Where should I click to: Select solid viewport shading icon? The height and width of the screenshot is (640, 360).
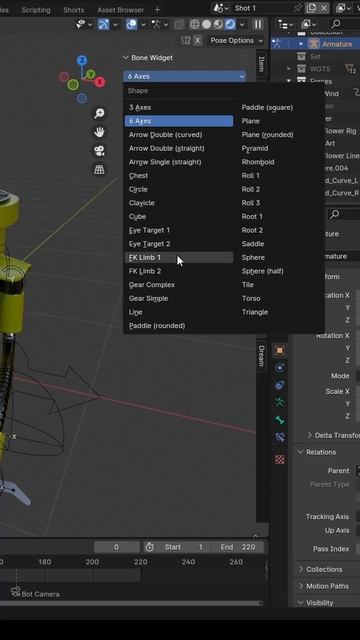[207, 24]
